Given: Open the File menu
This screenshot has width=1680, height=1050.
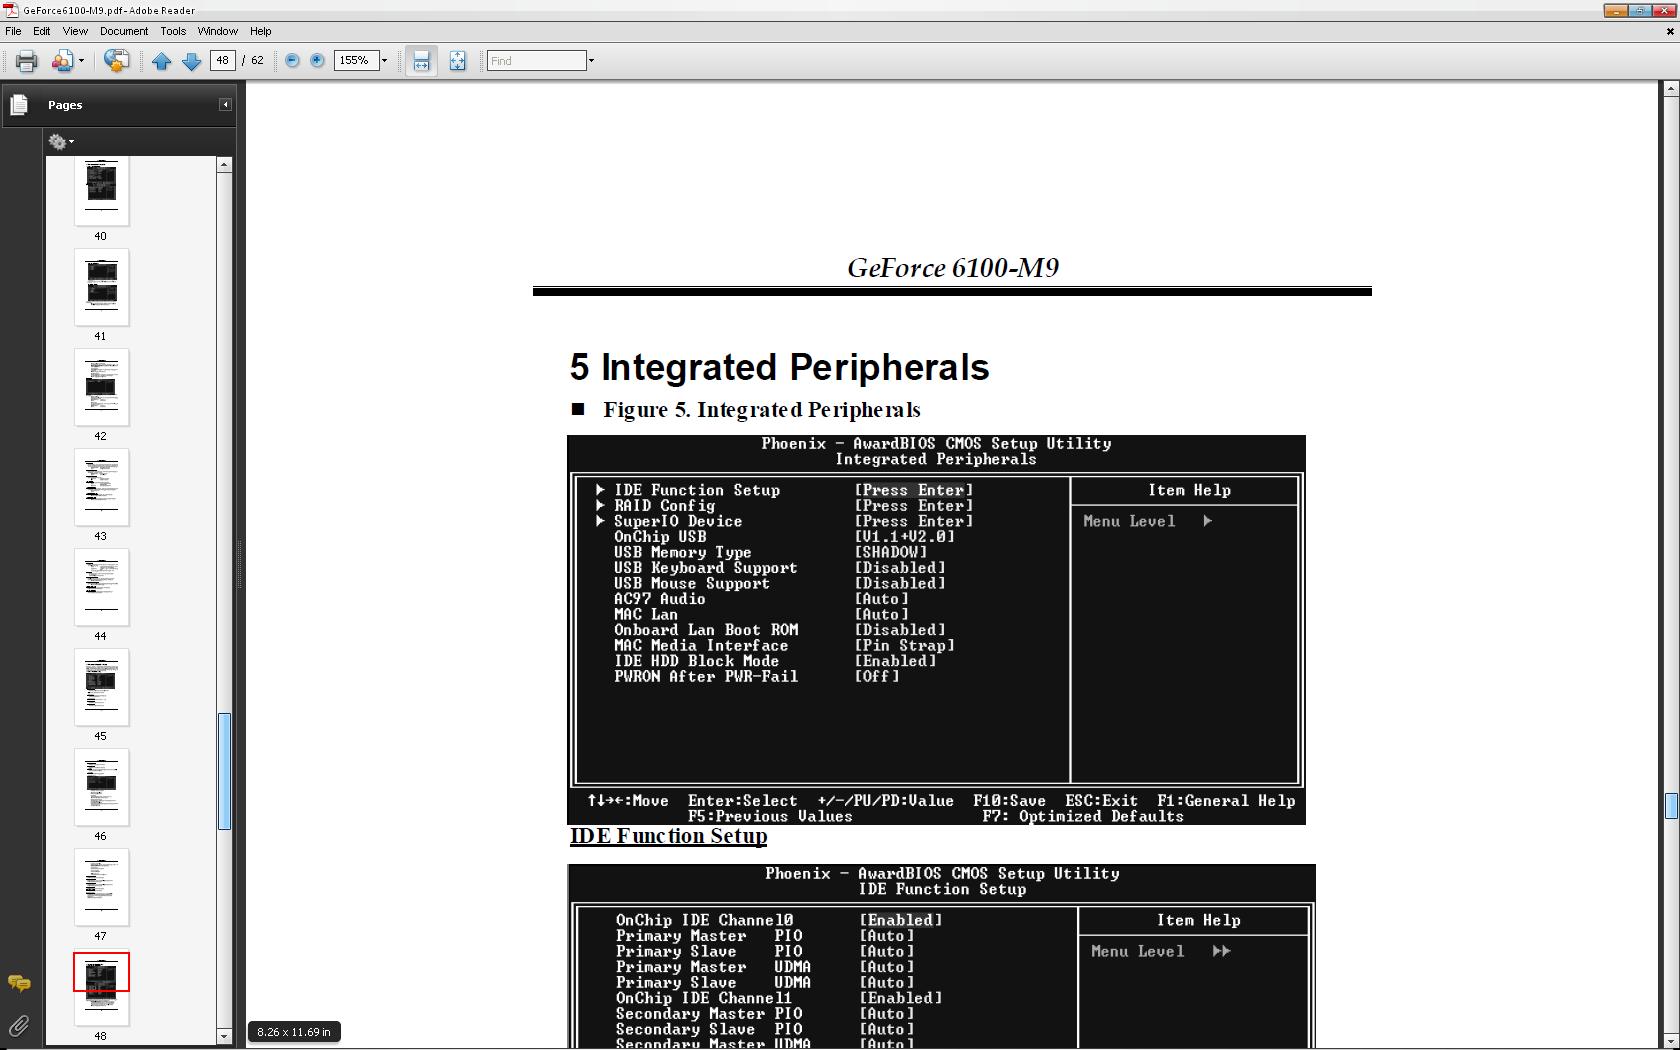Looking at the screenshot, I should (13, 31).
